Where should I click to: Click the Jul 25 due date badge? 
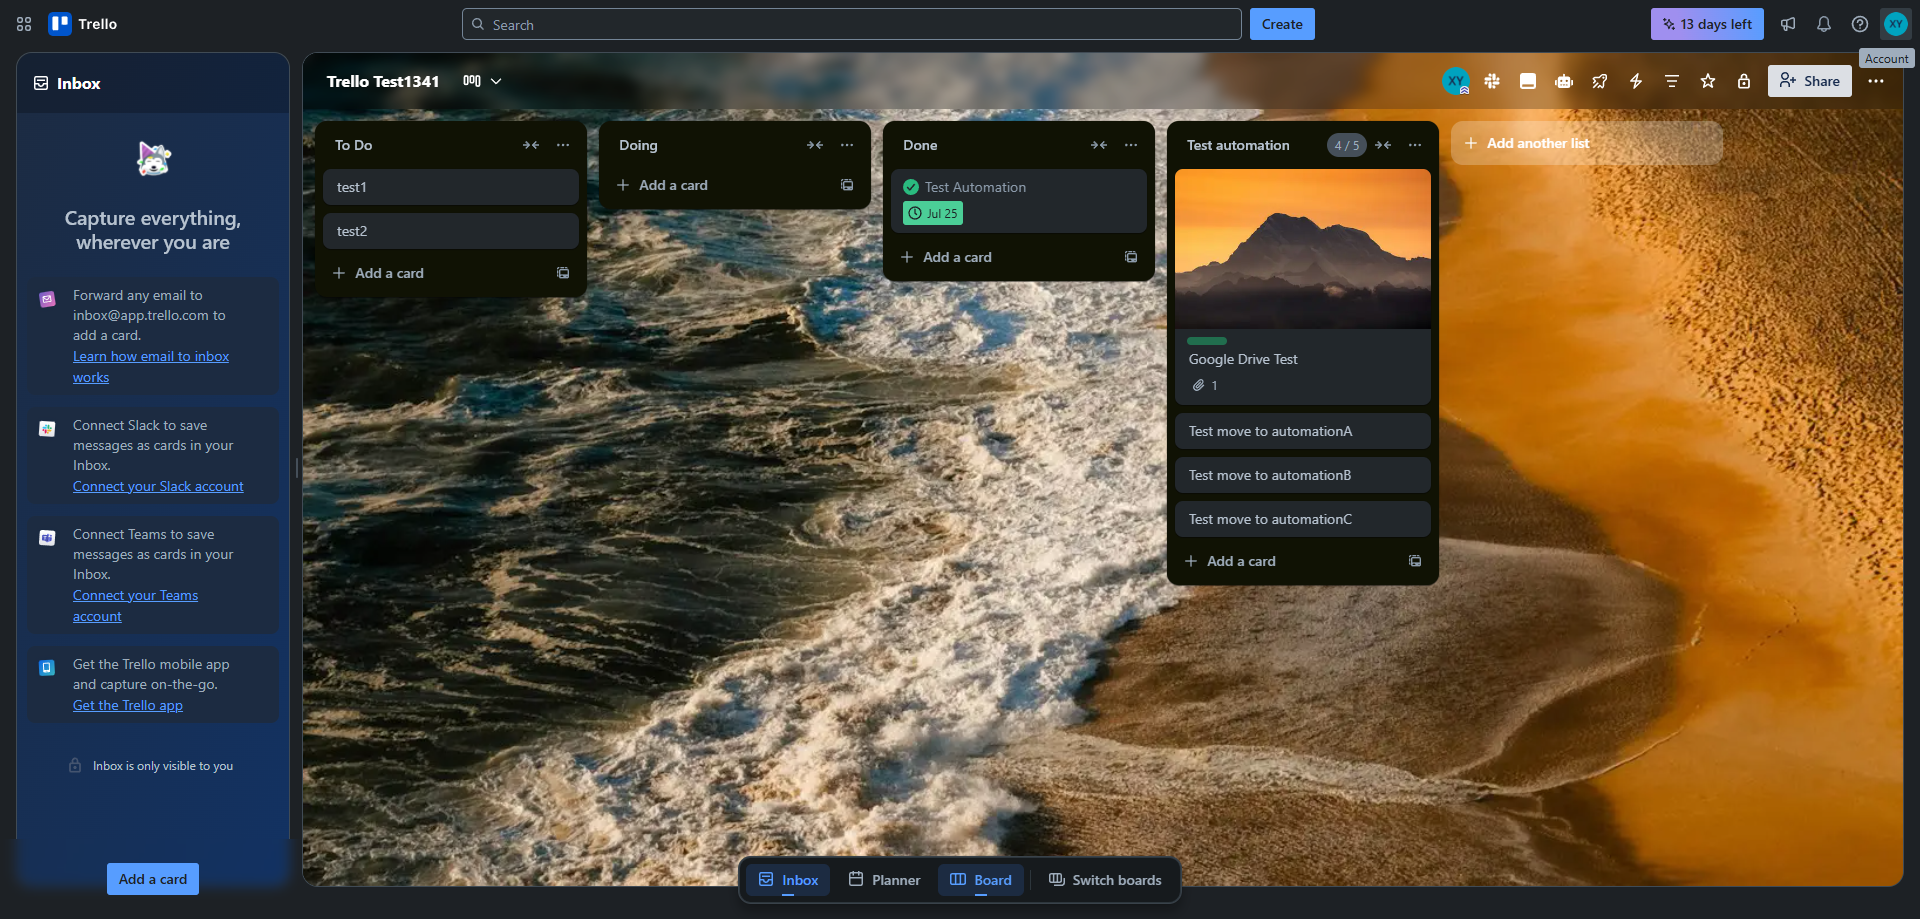pos(933,213)
